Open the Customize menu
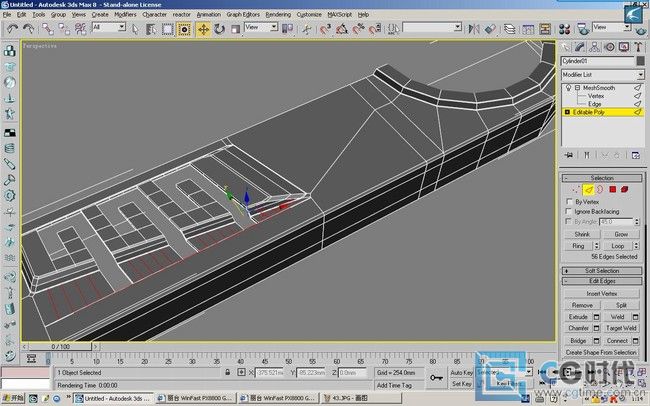 pos(309,15)
